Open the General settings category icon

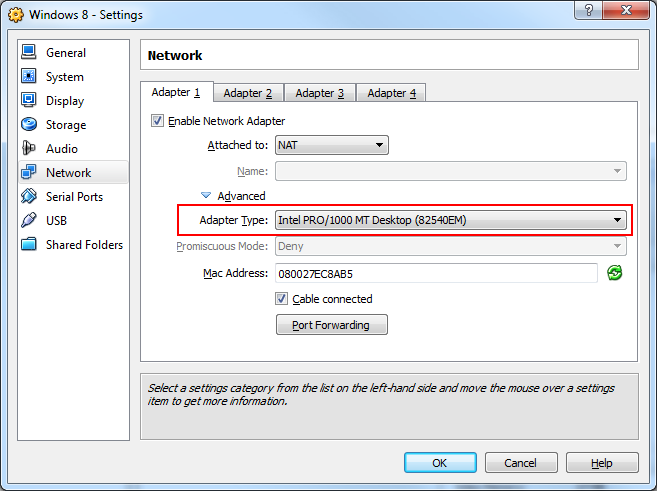point(28,52)
